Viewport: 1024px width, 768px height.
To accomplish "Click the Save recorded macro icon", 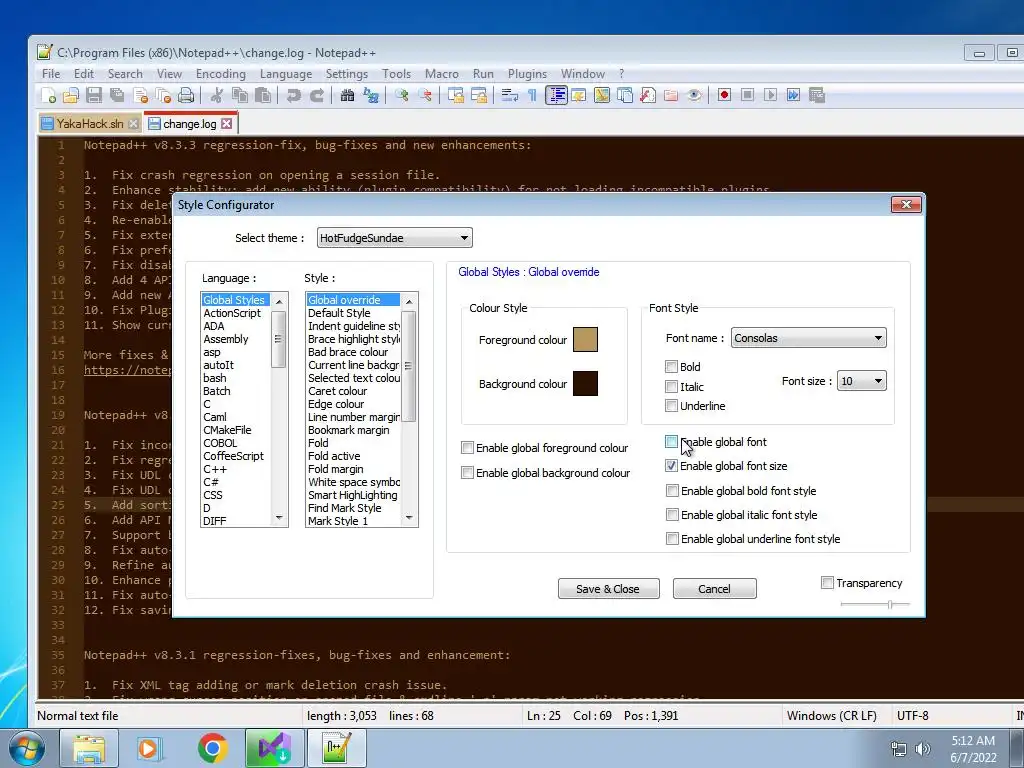I will click(x=817, y=95).
